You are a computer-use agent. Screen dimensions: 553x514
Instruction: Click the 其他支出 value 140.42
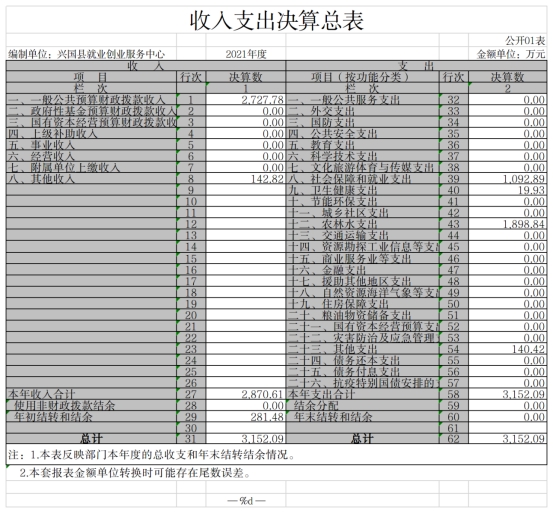508,349
